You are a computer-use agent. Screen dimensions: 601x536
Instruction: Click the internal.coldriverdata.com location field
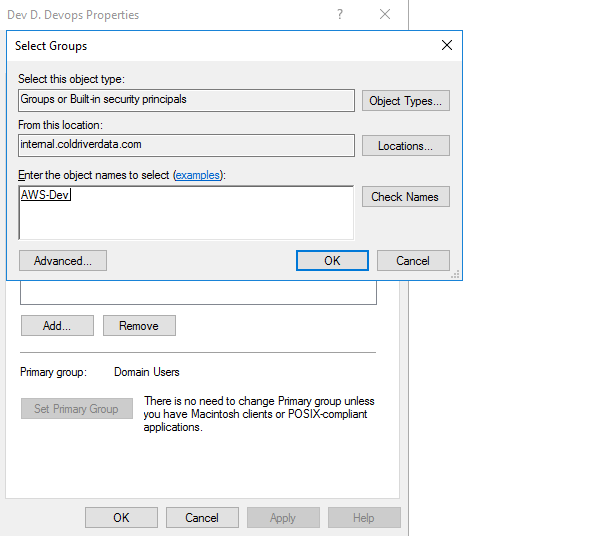[186, 145]
